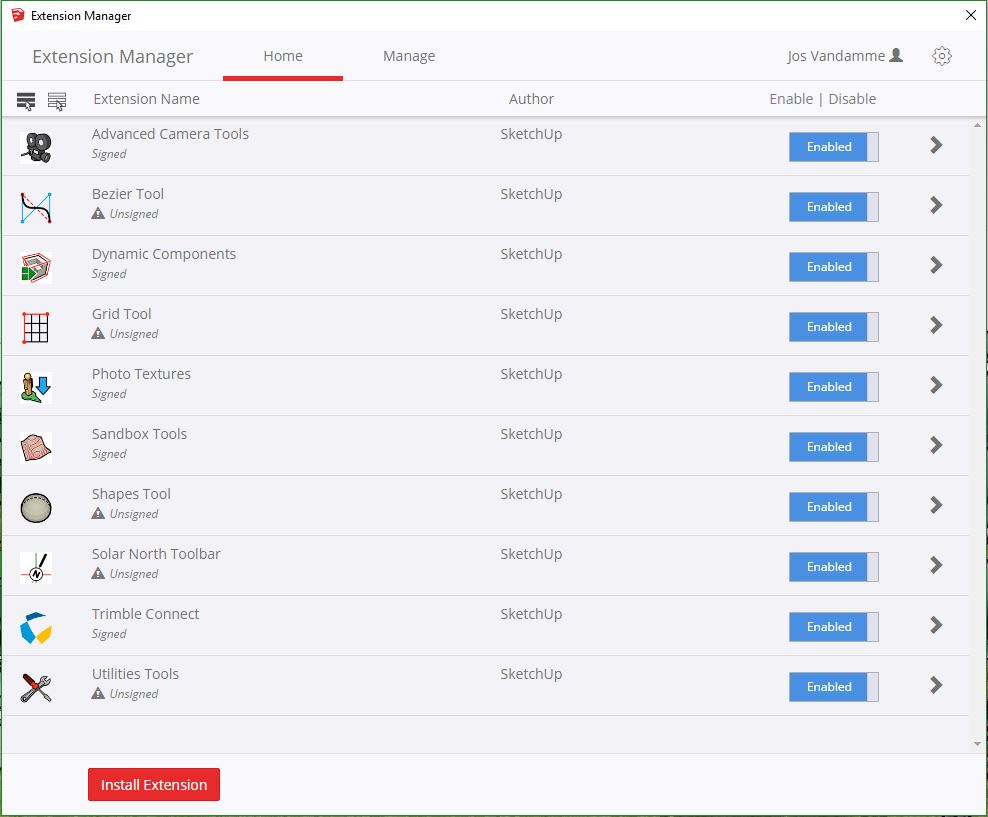The height and width of the screenshot is (817, 988).
Task: Expand Dynamic Components details chevron
Action: (x=936, y=265)
